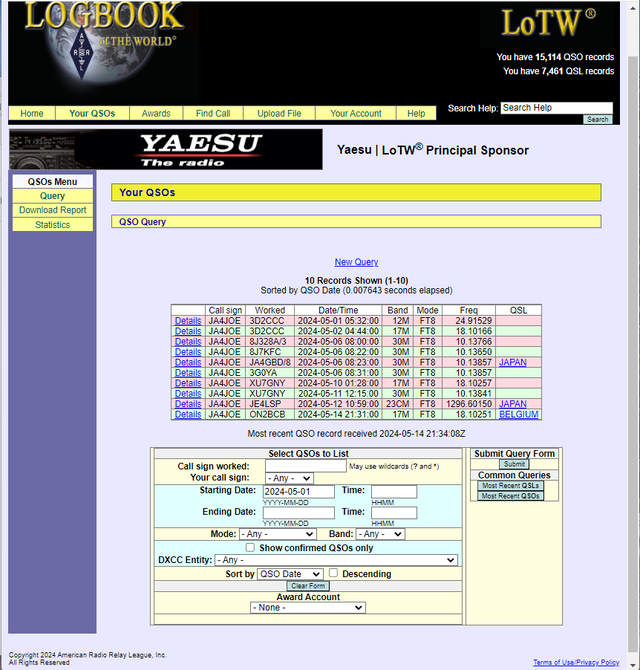The height and width of the screenshot is (670, 640).
Task: Enable Show confirmed QSOs only checkbox
Action: pos(250,547)
